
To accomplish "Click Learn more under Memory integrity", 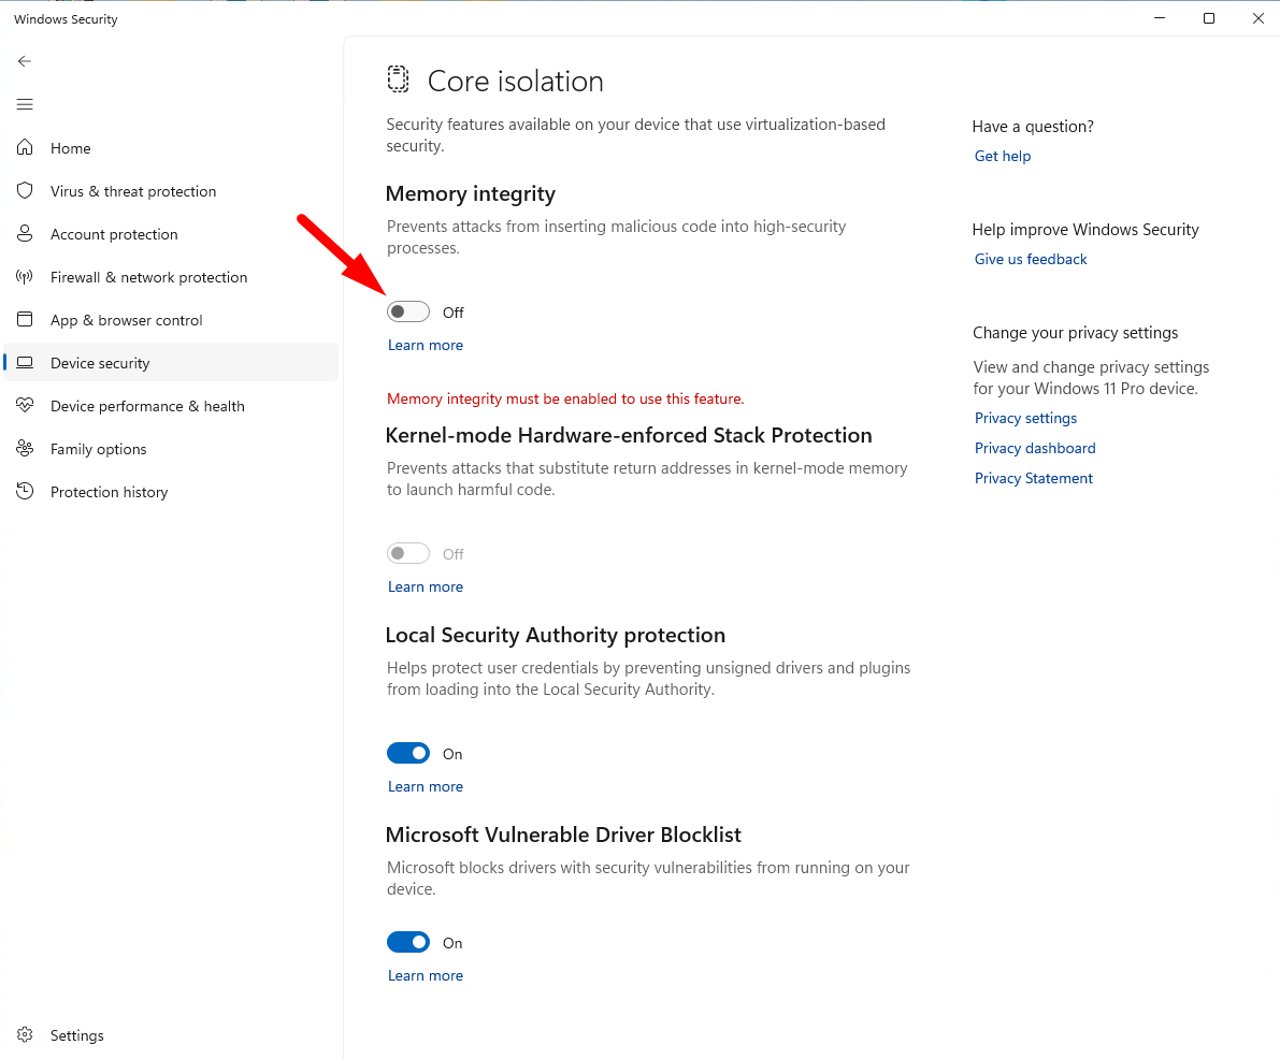I will pos(425,345).
